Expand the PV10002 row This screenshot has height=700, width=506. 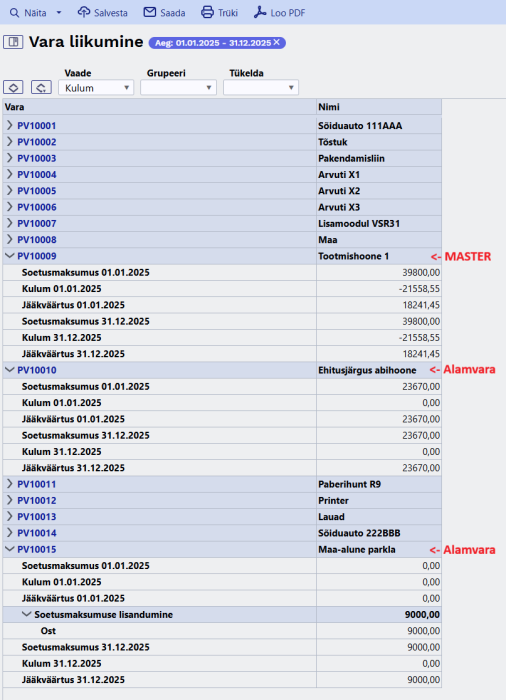pos(9,142)
